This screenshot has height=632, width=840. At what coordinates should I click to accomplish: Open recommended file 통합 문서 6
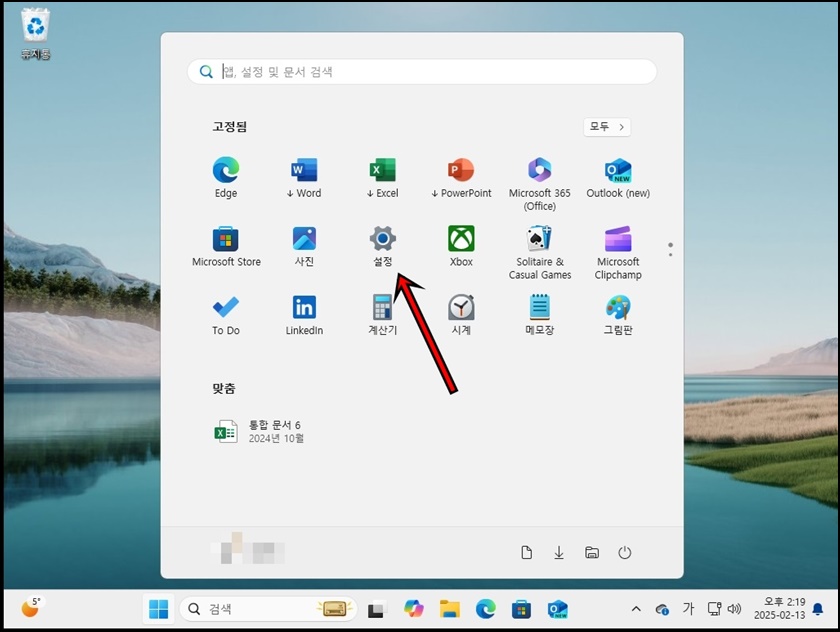point(259,431)
